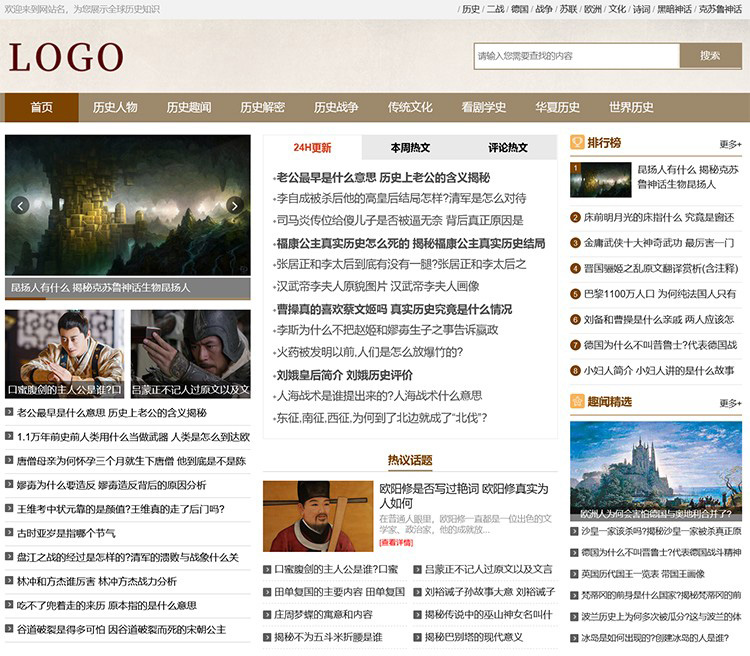Open the 苏联 top tag link

568,9
